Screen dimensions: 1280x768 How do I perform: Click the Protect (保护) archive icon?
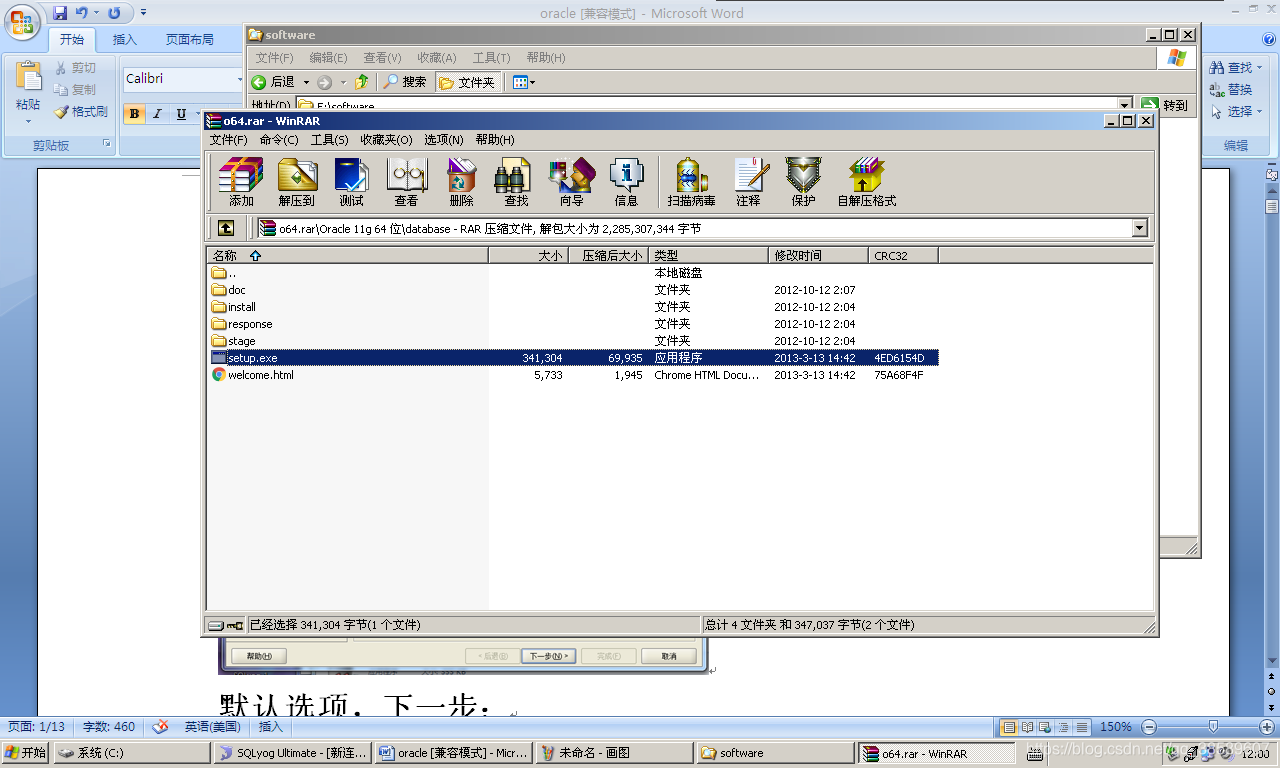coord(803,182)
